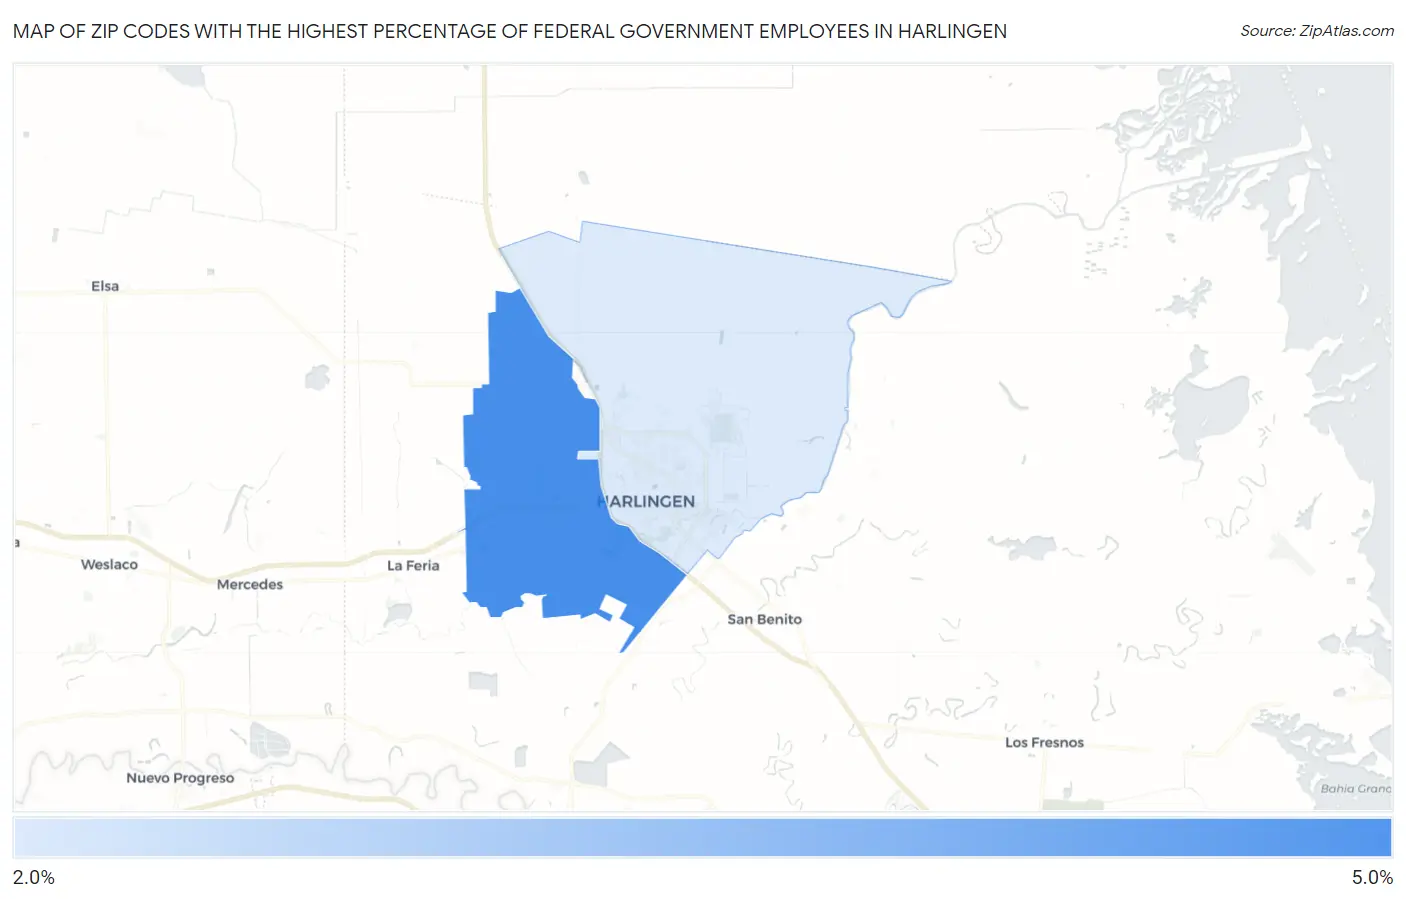The height and width of the screenshot is (899, 1406).
Task: Click the San Benito map label
Action: pos(764,619)
